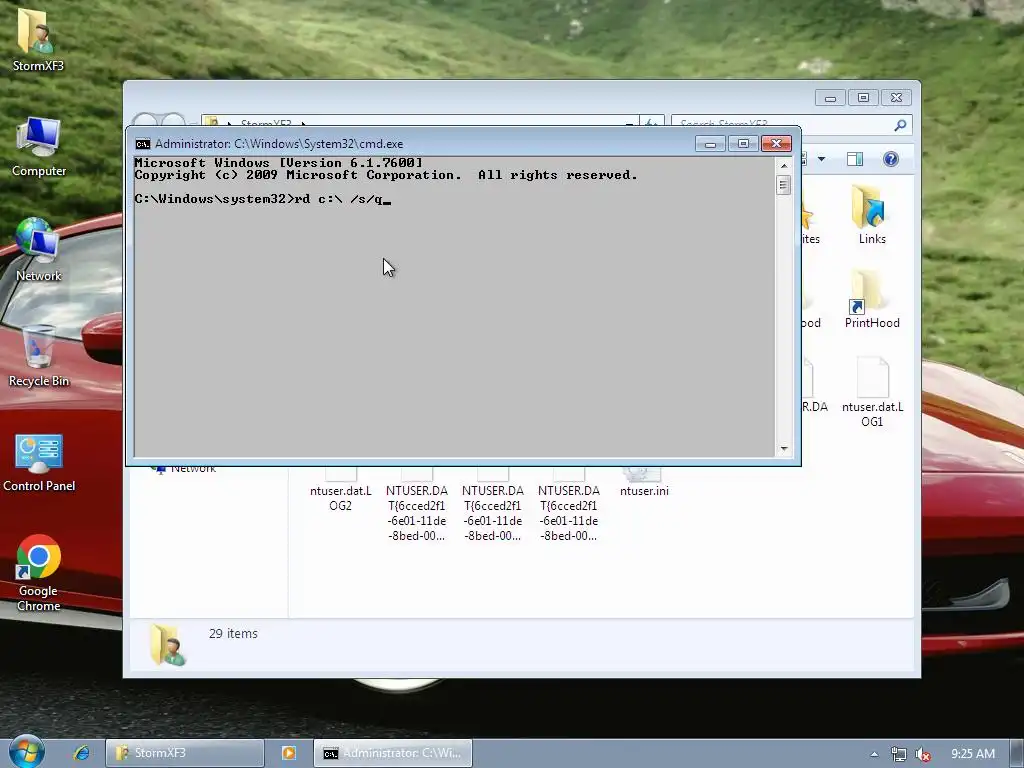Screen dimensions: 1024x768
Task: Open the Network desktop icon
Action: pyautogui.click(x=39, y=250)
